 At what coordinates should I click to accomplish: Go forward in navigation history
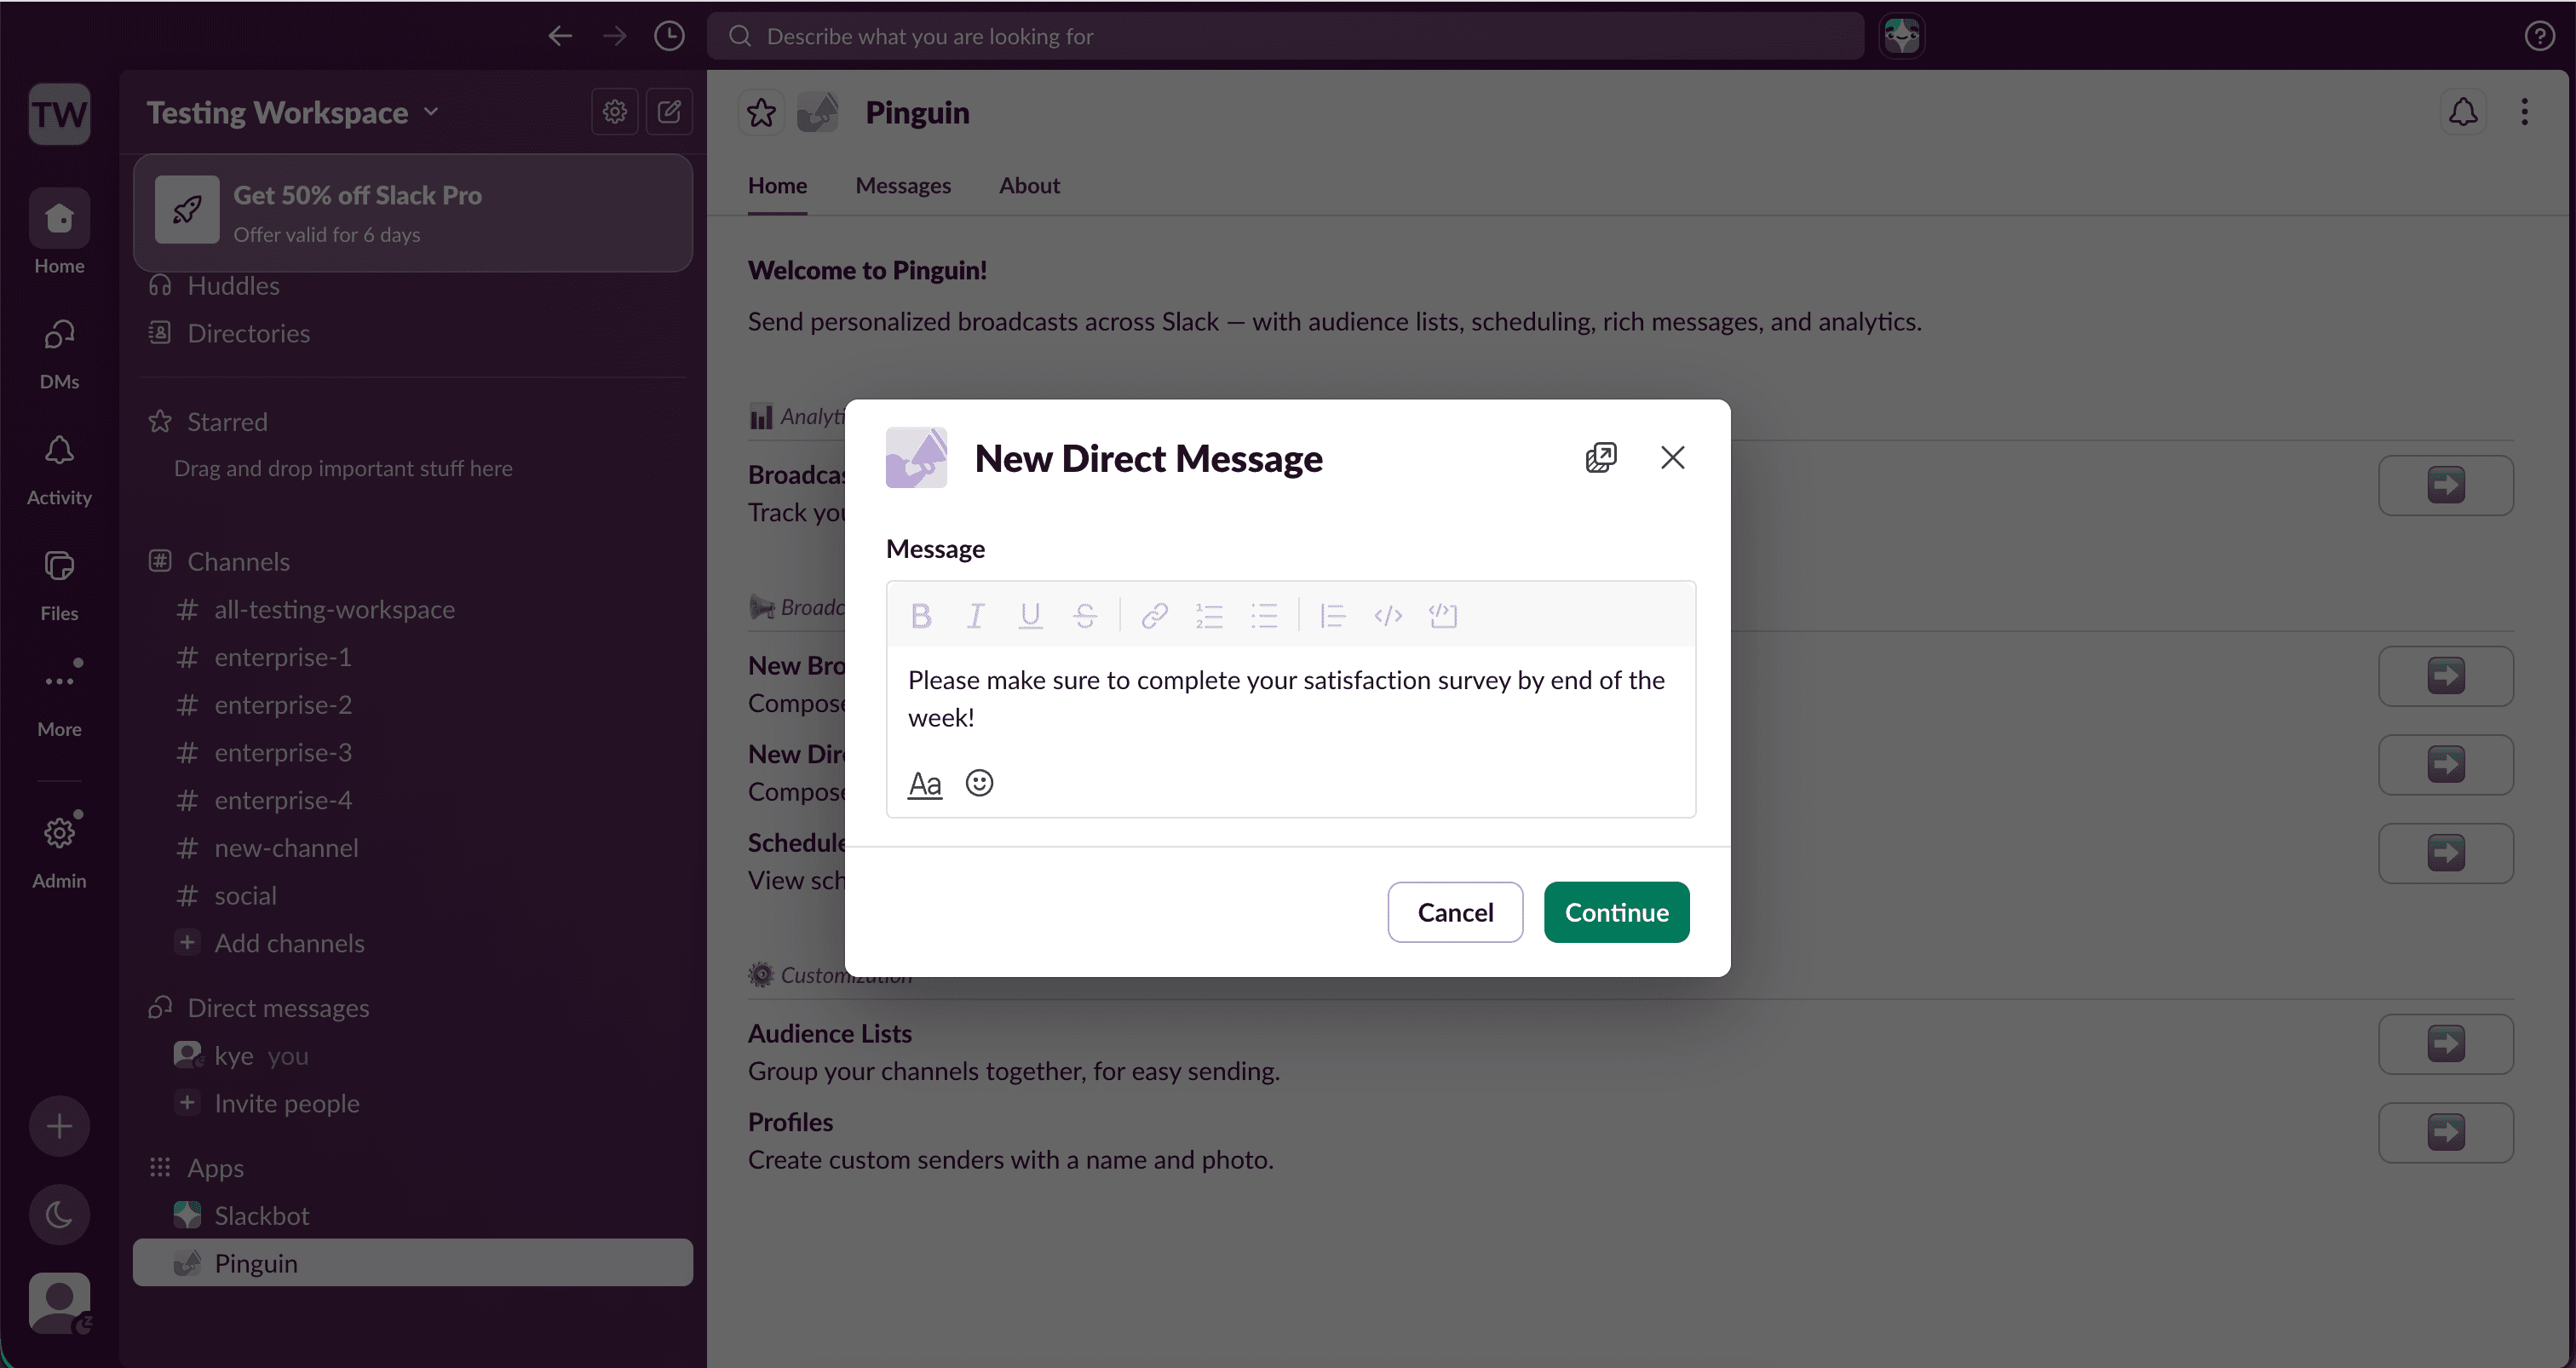[x=615, y=36]
